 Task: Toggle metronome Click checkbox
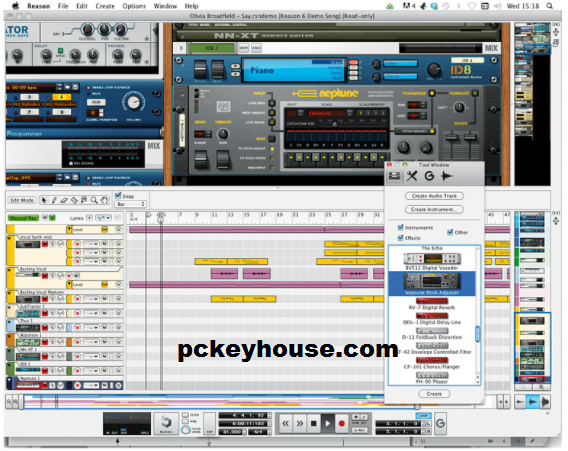[185, 415]
